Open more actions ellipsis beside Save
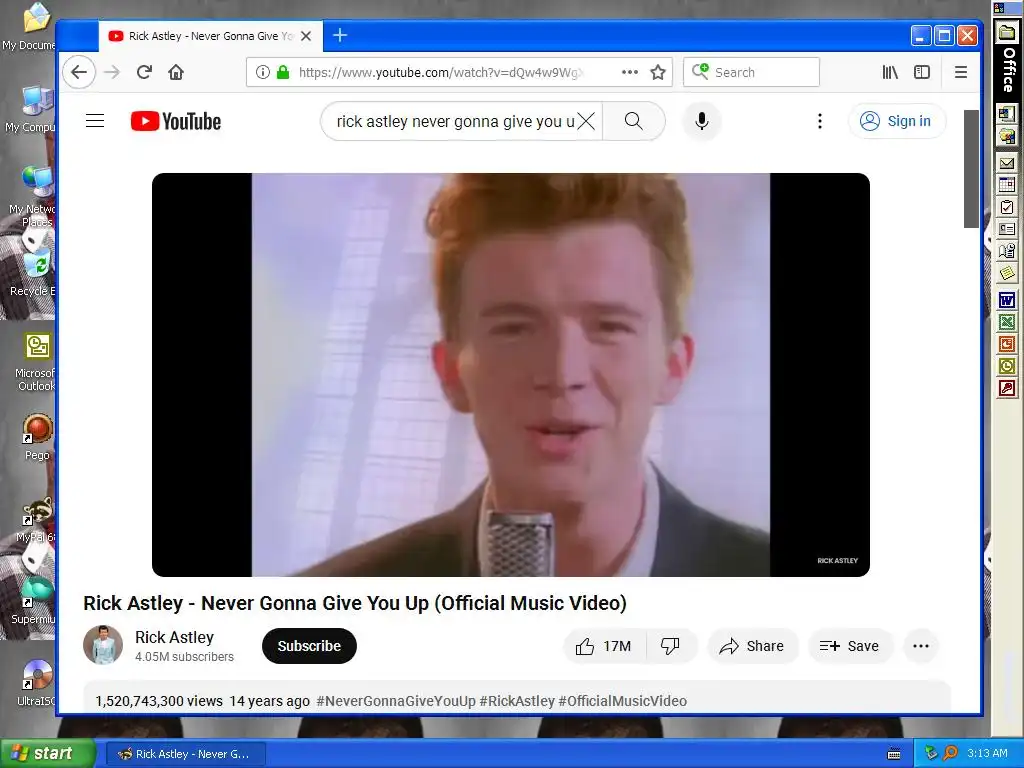Screen dimensions: 1024x768 [921, 646]
